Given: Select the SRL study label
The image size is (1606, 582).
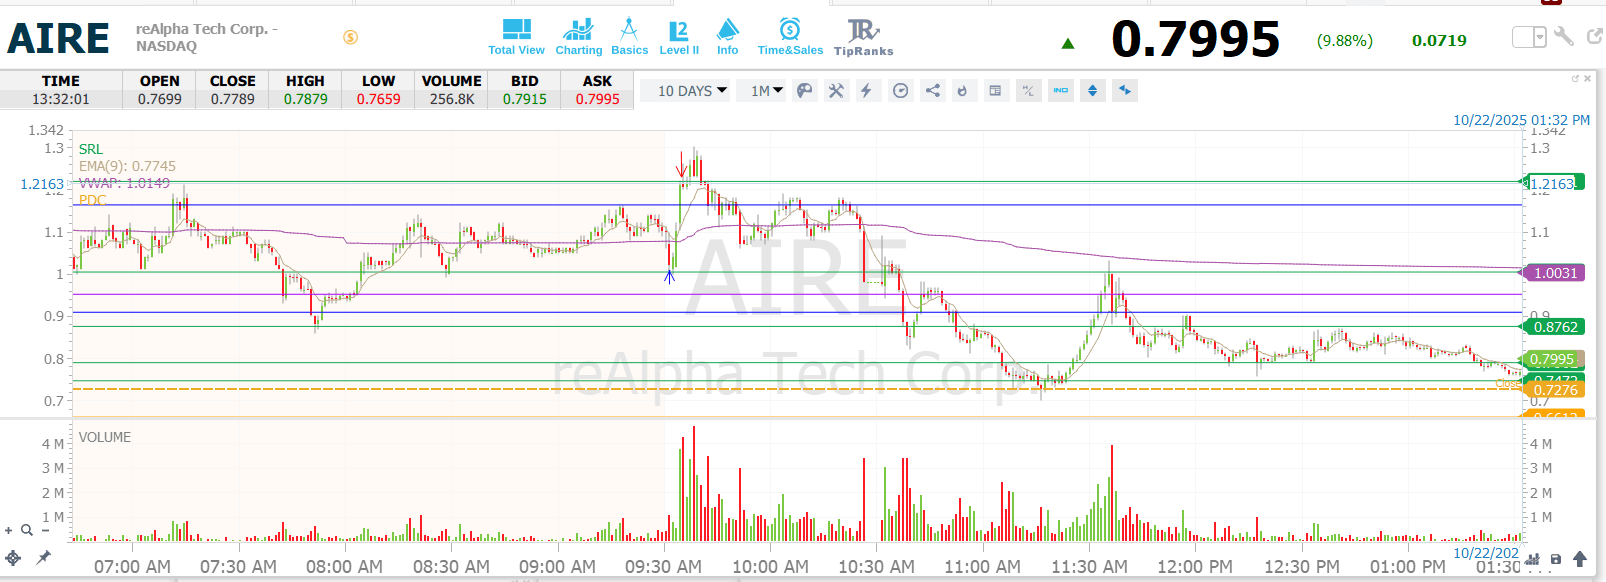Looking at the screenshot, I should (x=90, y=149).
